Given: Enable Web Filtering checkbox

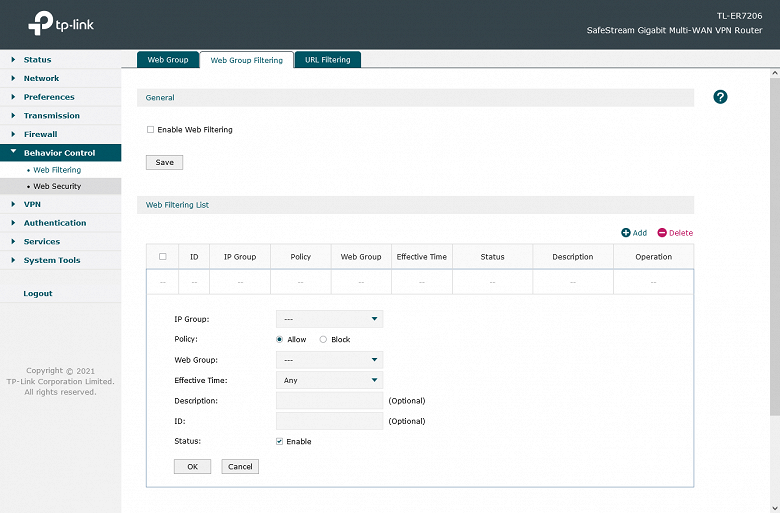Looking at the screenshot, I should pos(150,129).
